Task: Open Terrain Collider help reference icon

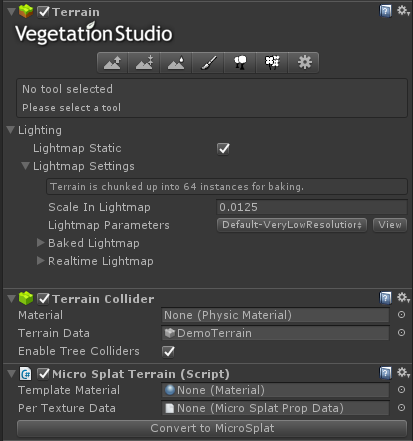Action: pos(385,298)
